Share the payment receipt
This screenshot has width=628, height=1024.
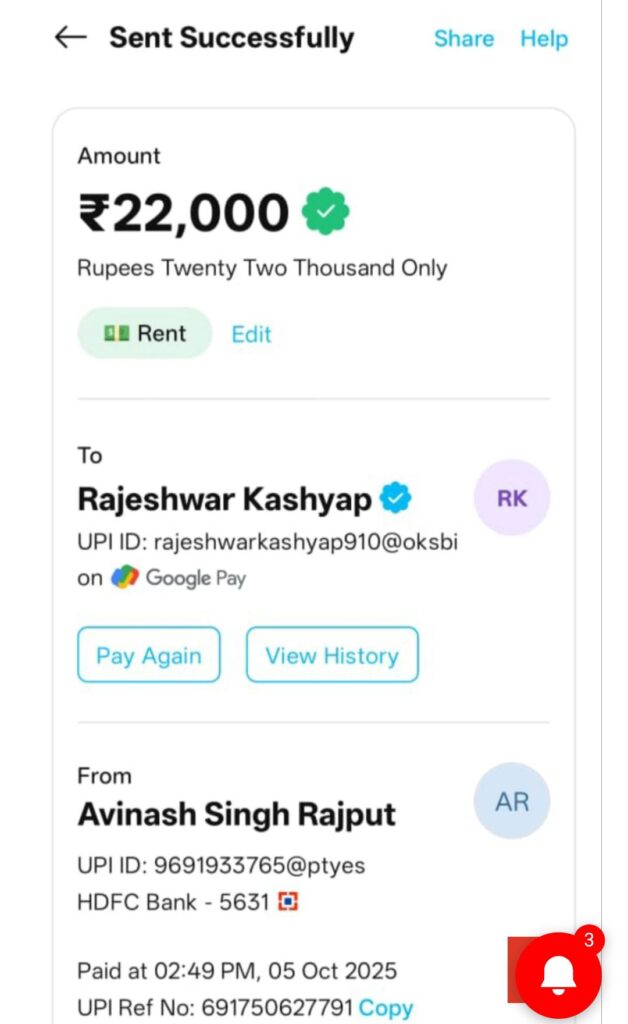point(464,39)
